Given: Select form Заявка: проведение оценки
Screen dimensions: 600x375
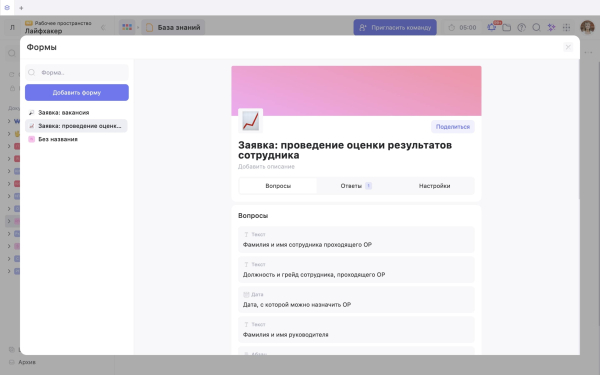Looking at the screenshot, I should pyautogui.click(x=76, y=126).
